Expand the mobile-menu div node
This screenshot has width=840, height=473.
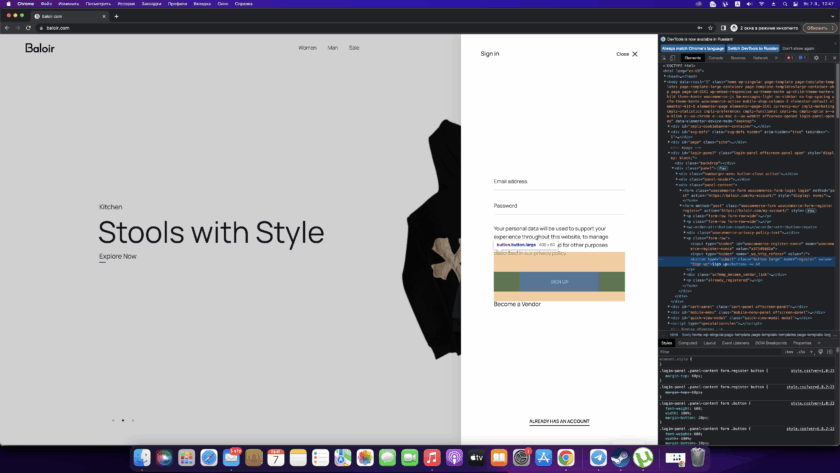[x=669, y=312]
